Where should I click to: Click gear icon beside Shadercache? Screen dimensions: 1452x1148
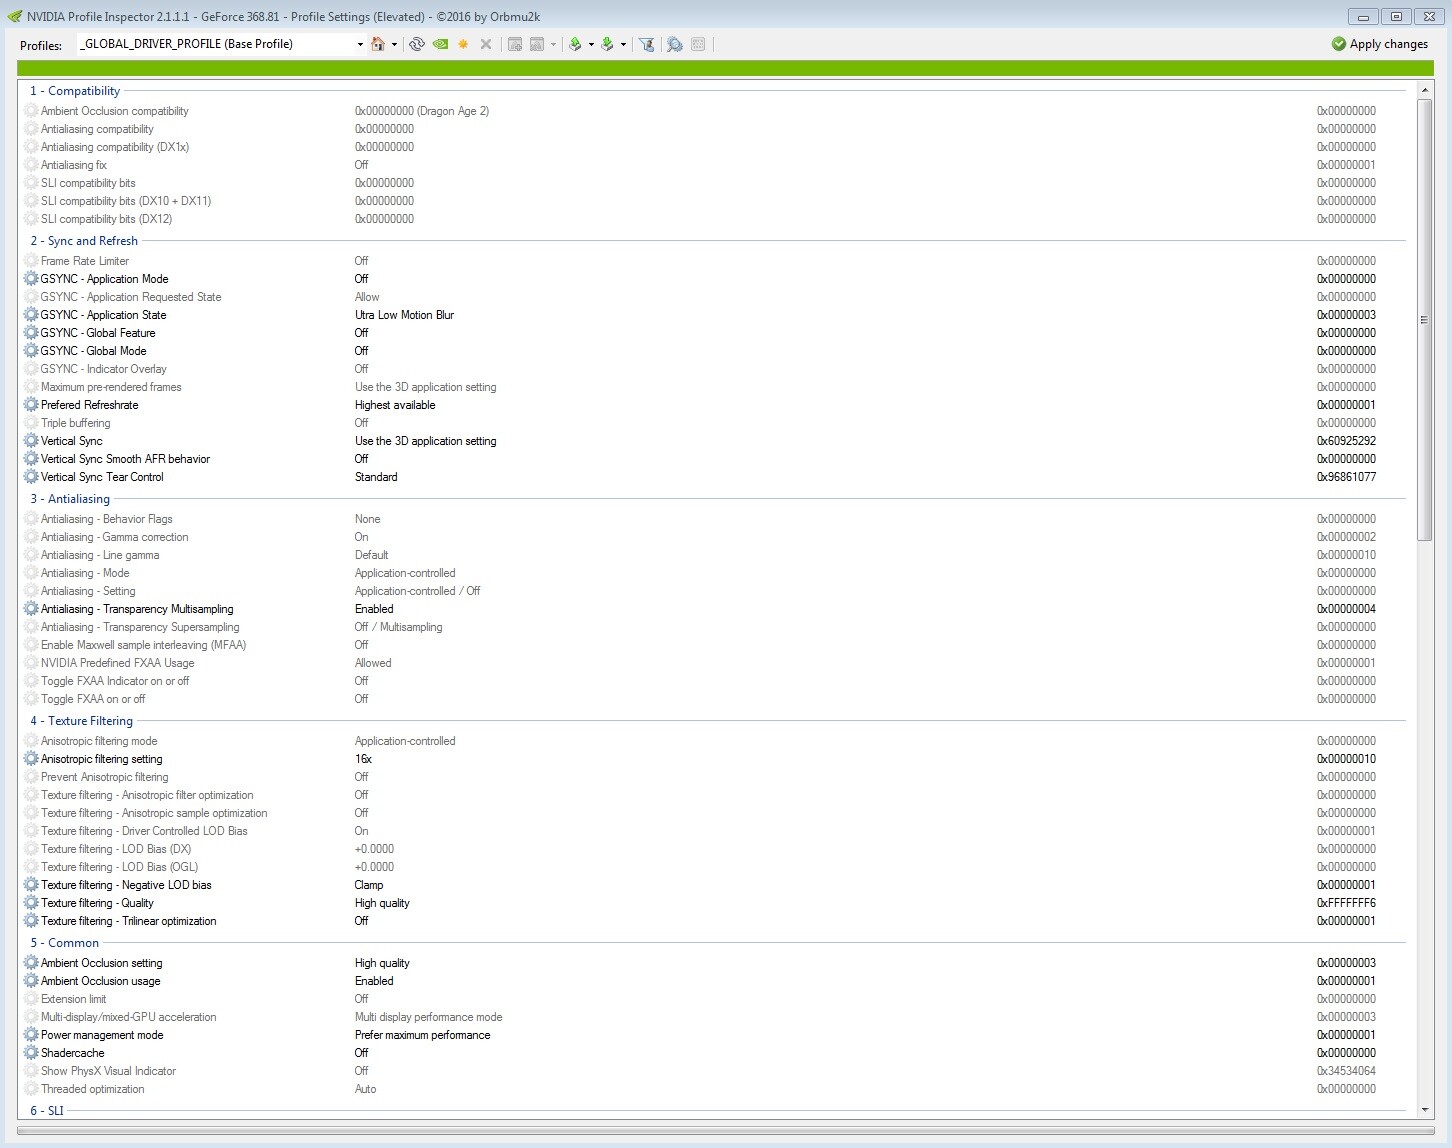(x=31, y=1053)
